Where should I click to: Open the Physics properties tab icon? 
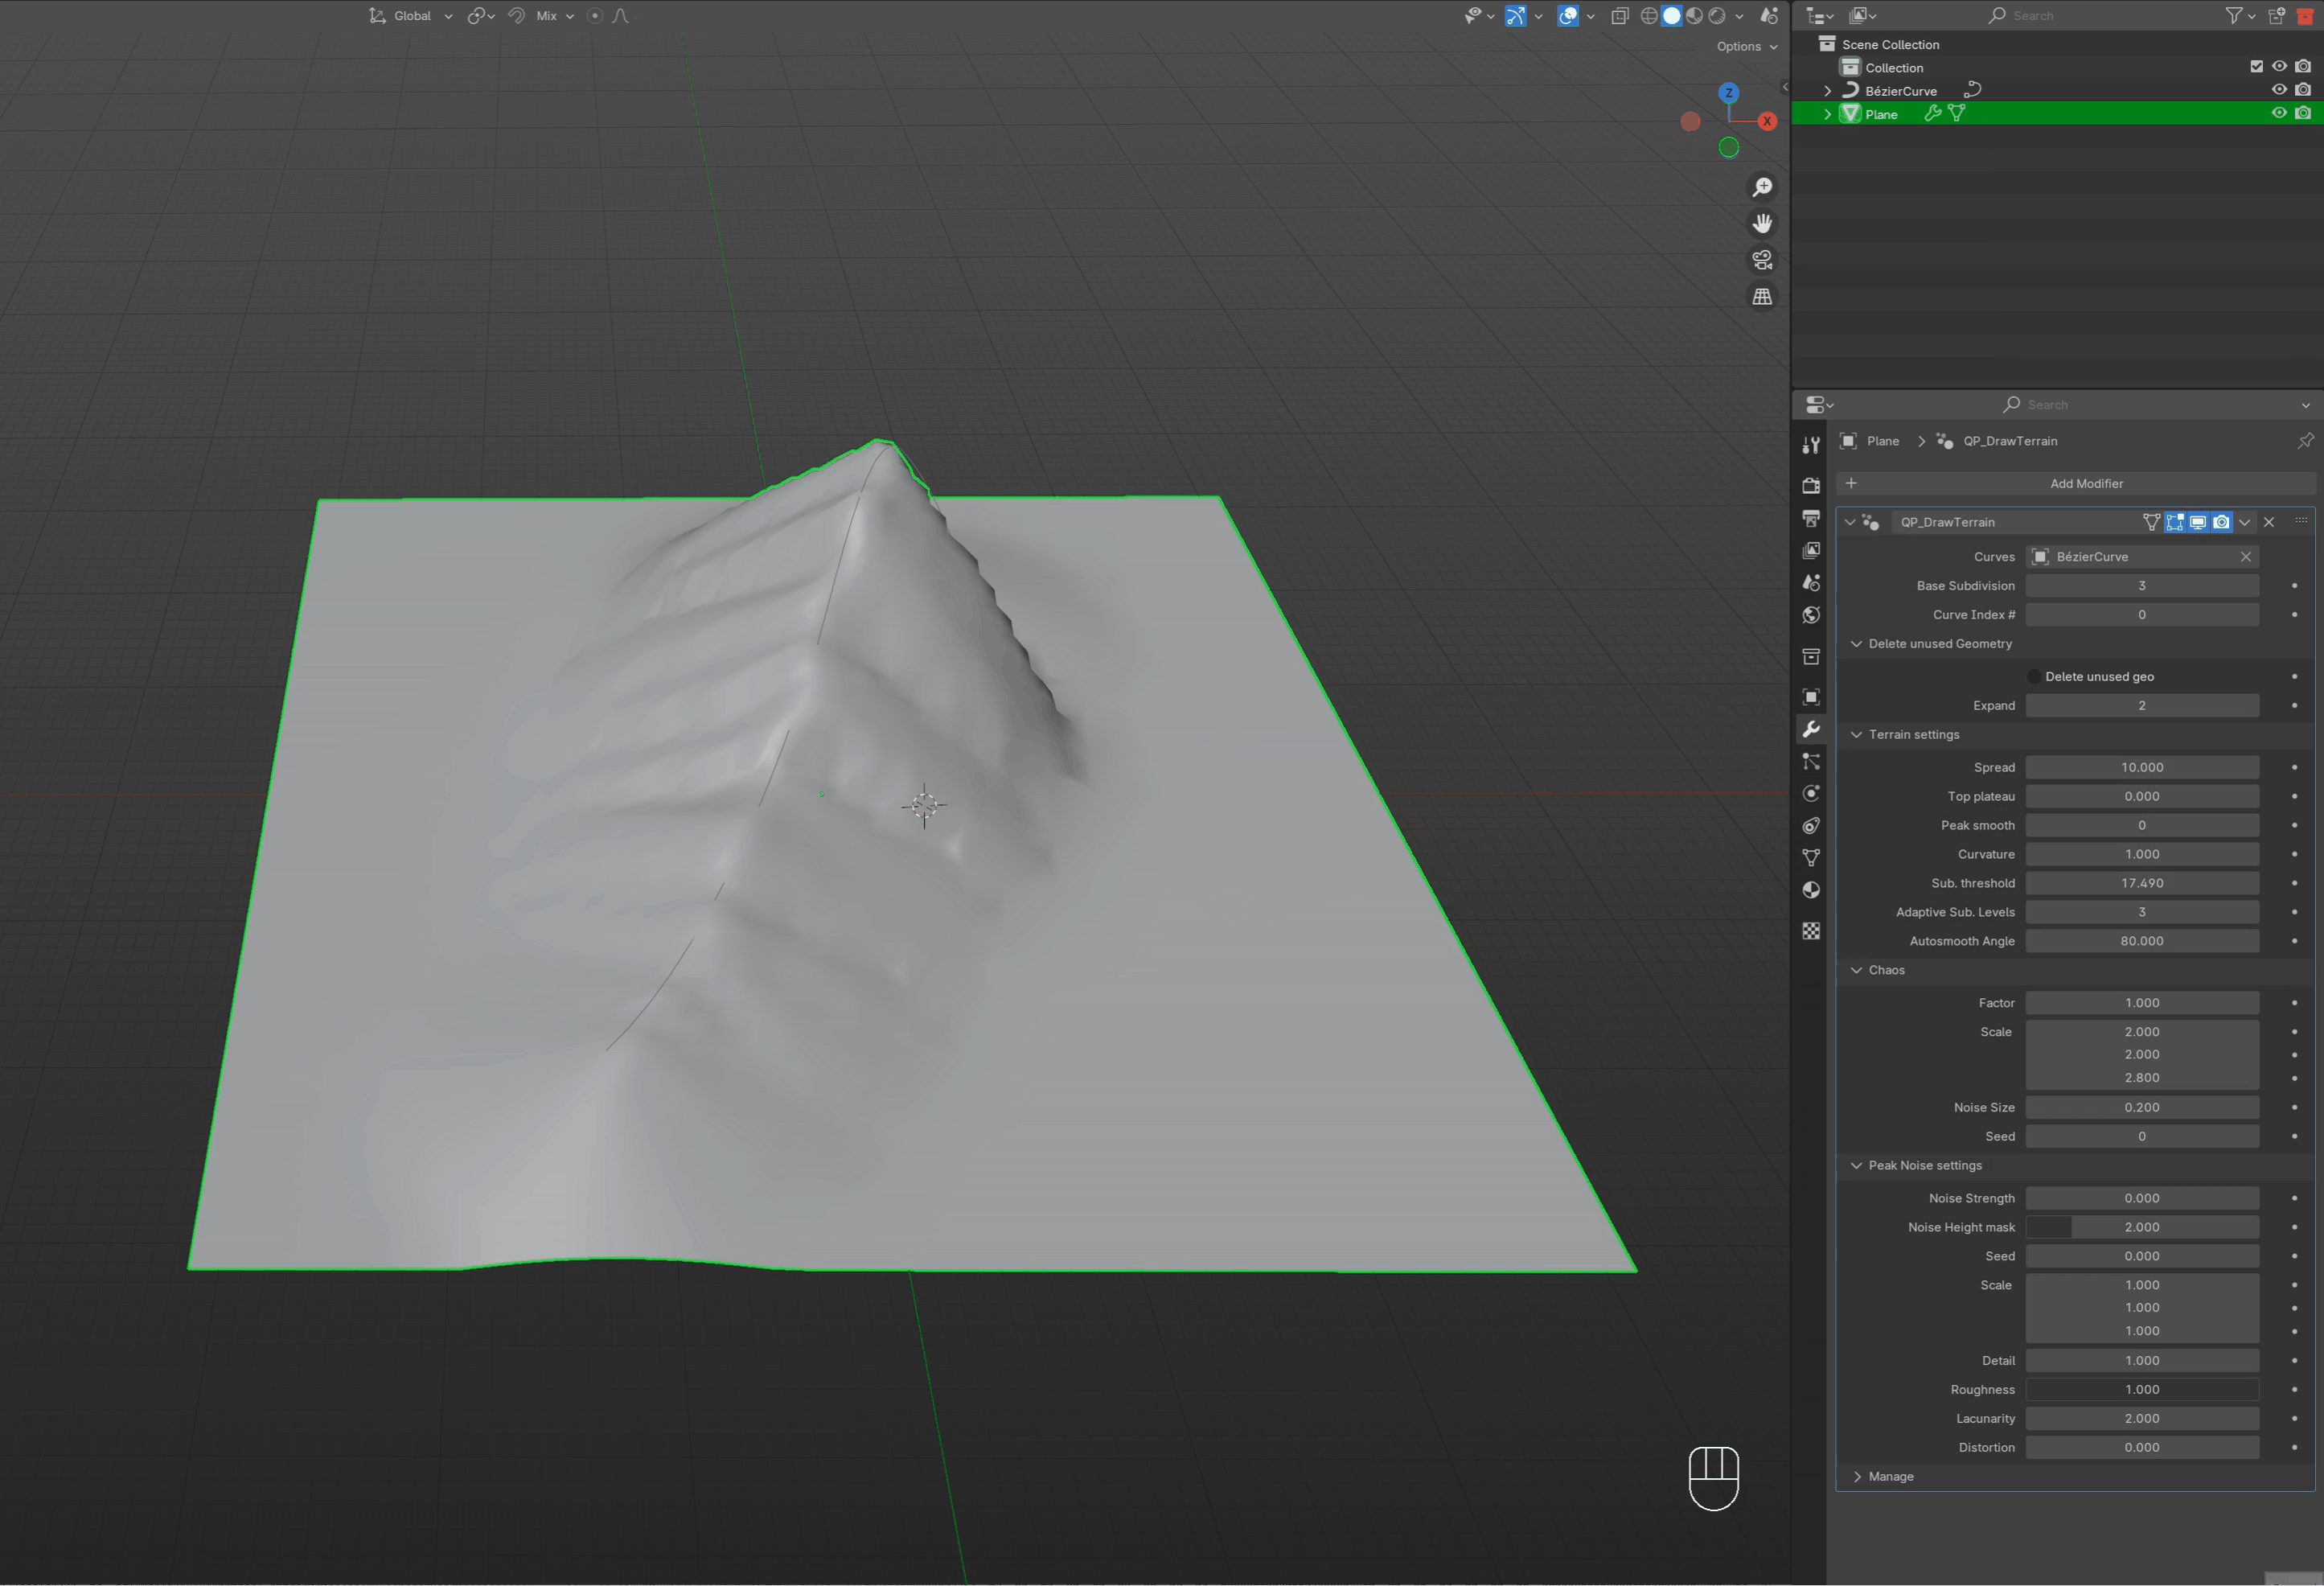[1811, 794]
